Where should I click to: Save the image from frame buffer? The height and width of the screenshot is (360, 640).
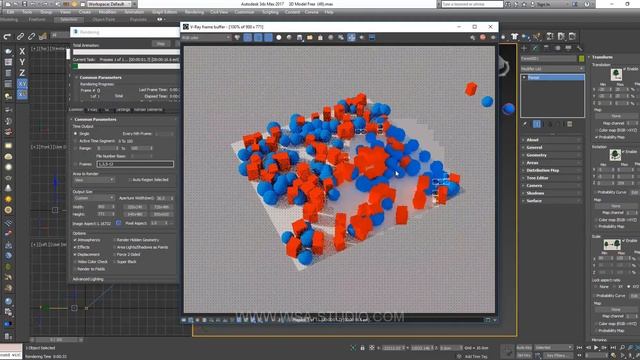[300, 38]
